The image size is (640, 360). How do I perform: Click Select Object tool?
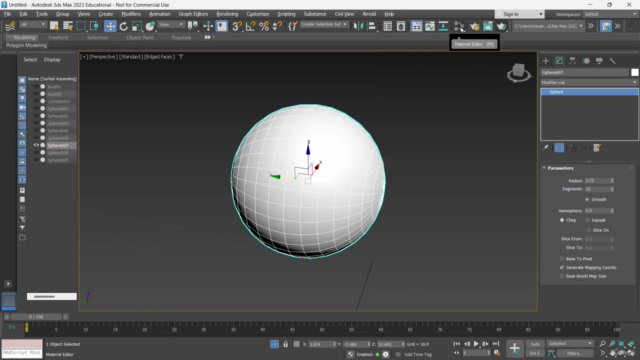point(54,26)
